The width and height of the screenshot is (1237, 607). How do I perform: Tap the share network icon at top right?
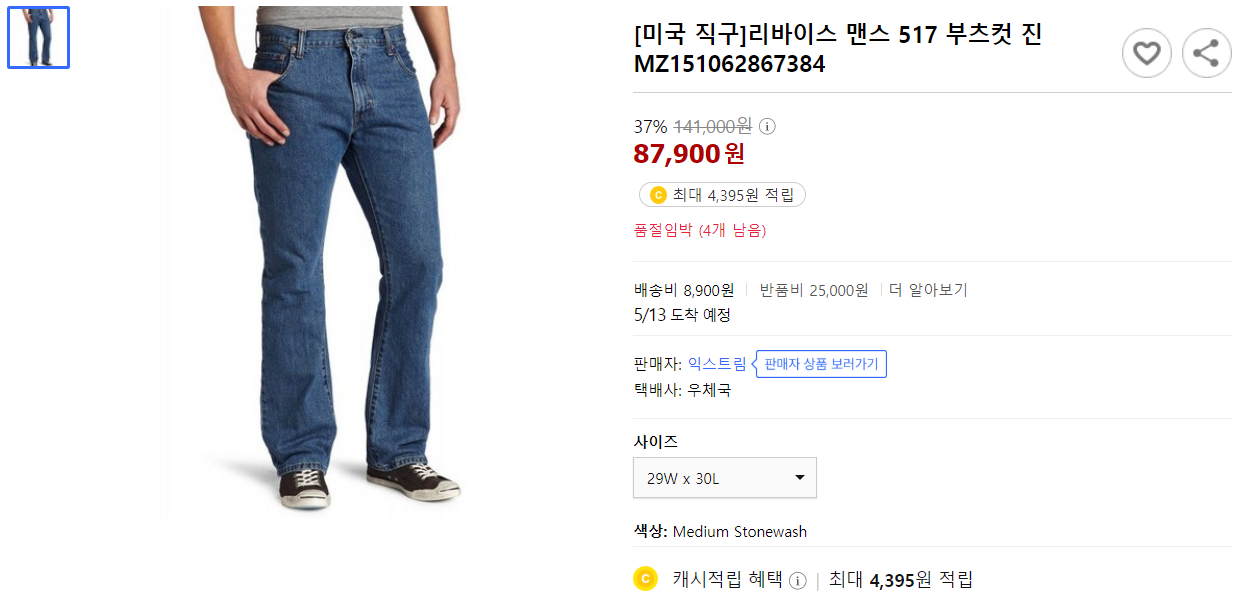1205,52
